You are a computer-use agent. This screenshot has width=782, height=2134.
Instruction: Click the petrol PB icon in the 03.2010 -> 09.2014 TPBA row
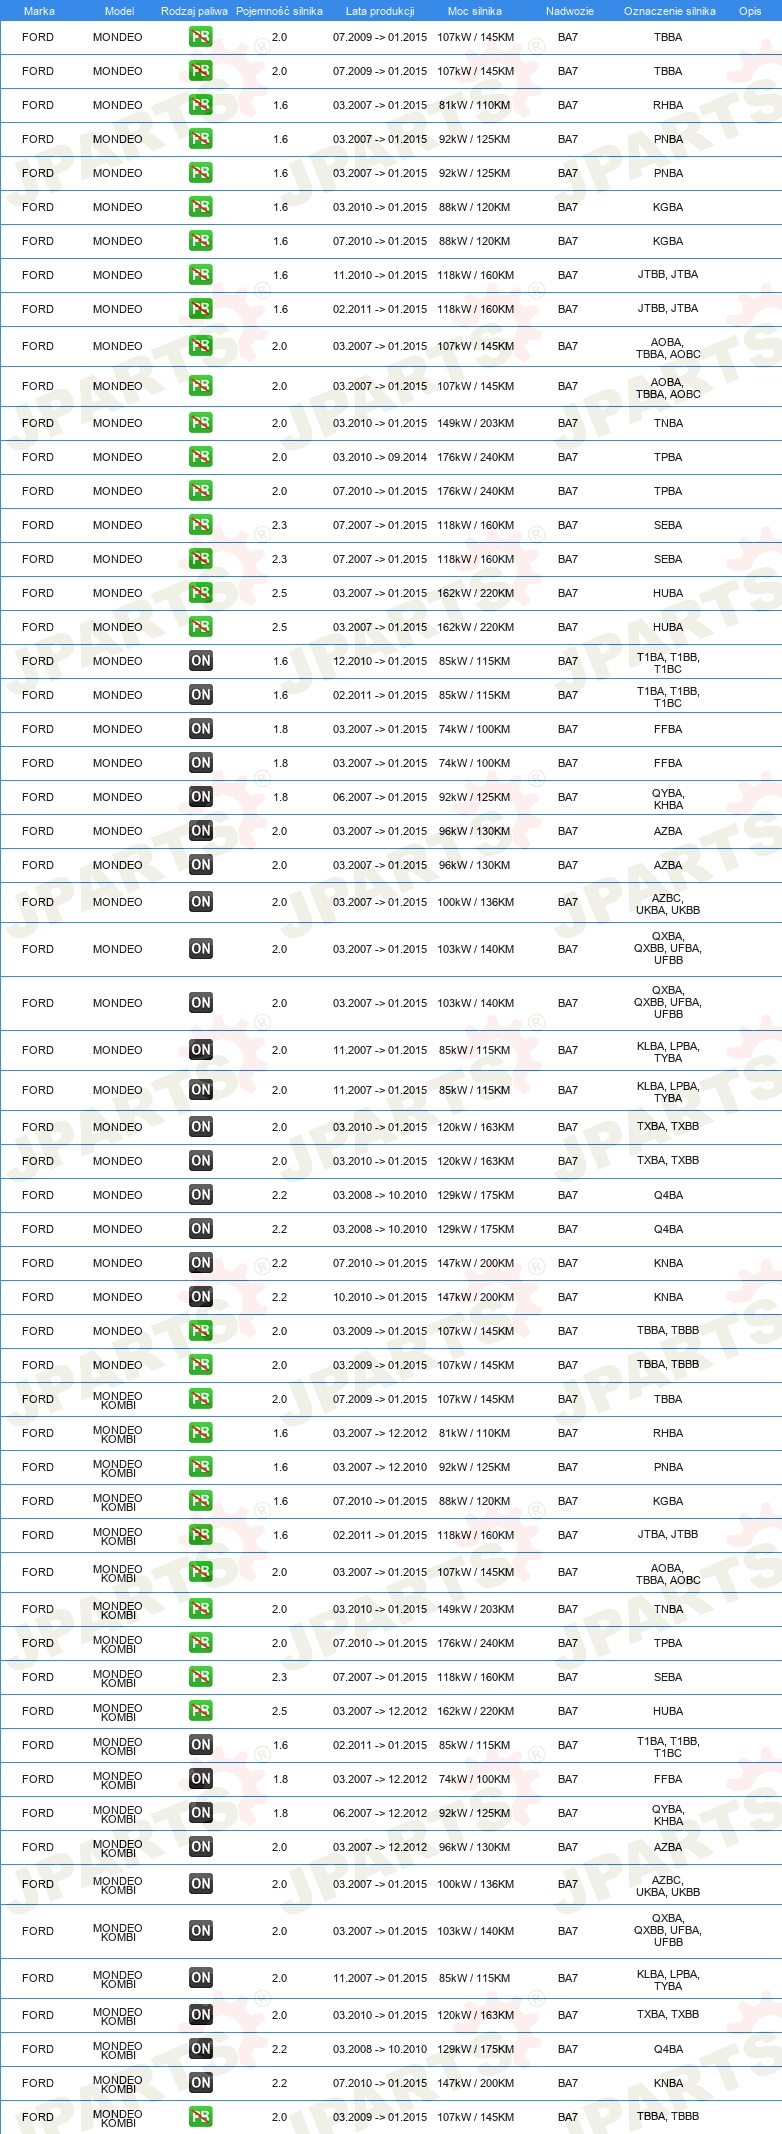click(x=200, y=457)
